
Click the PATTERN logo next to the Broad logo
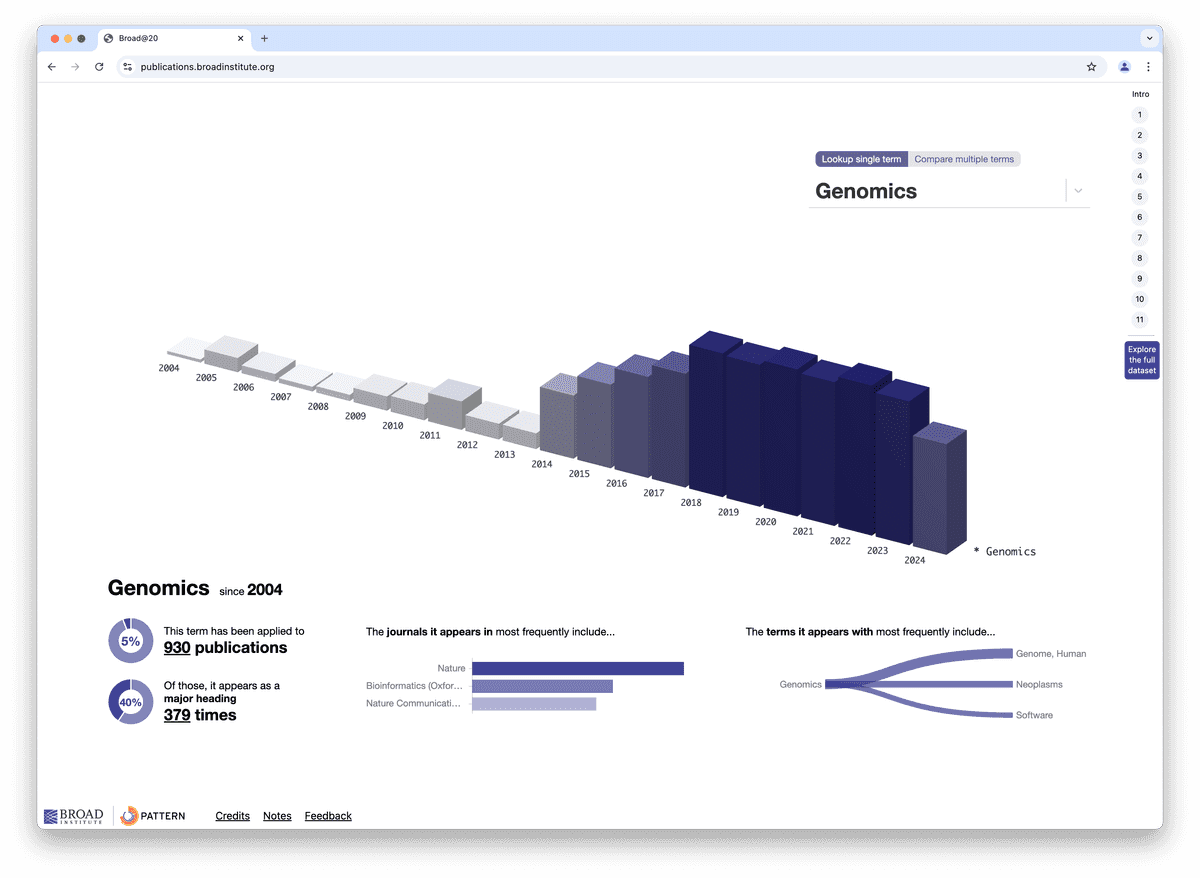(x=152, y=816)
